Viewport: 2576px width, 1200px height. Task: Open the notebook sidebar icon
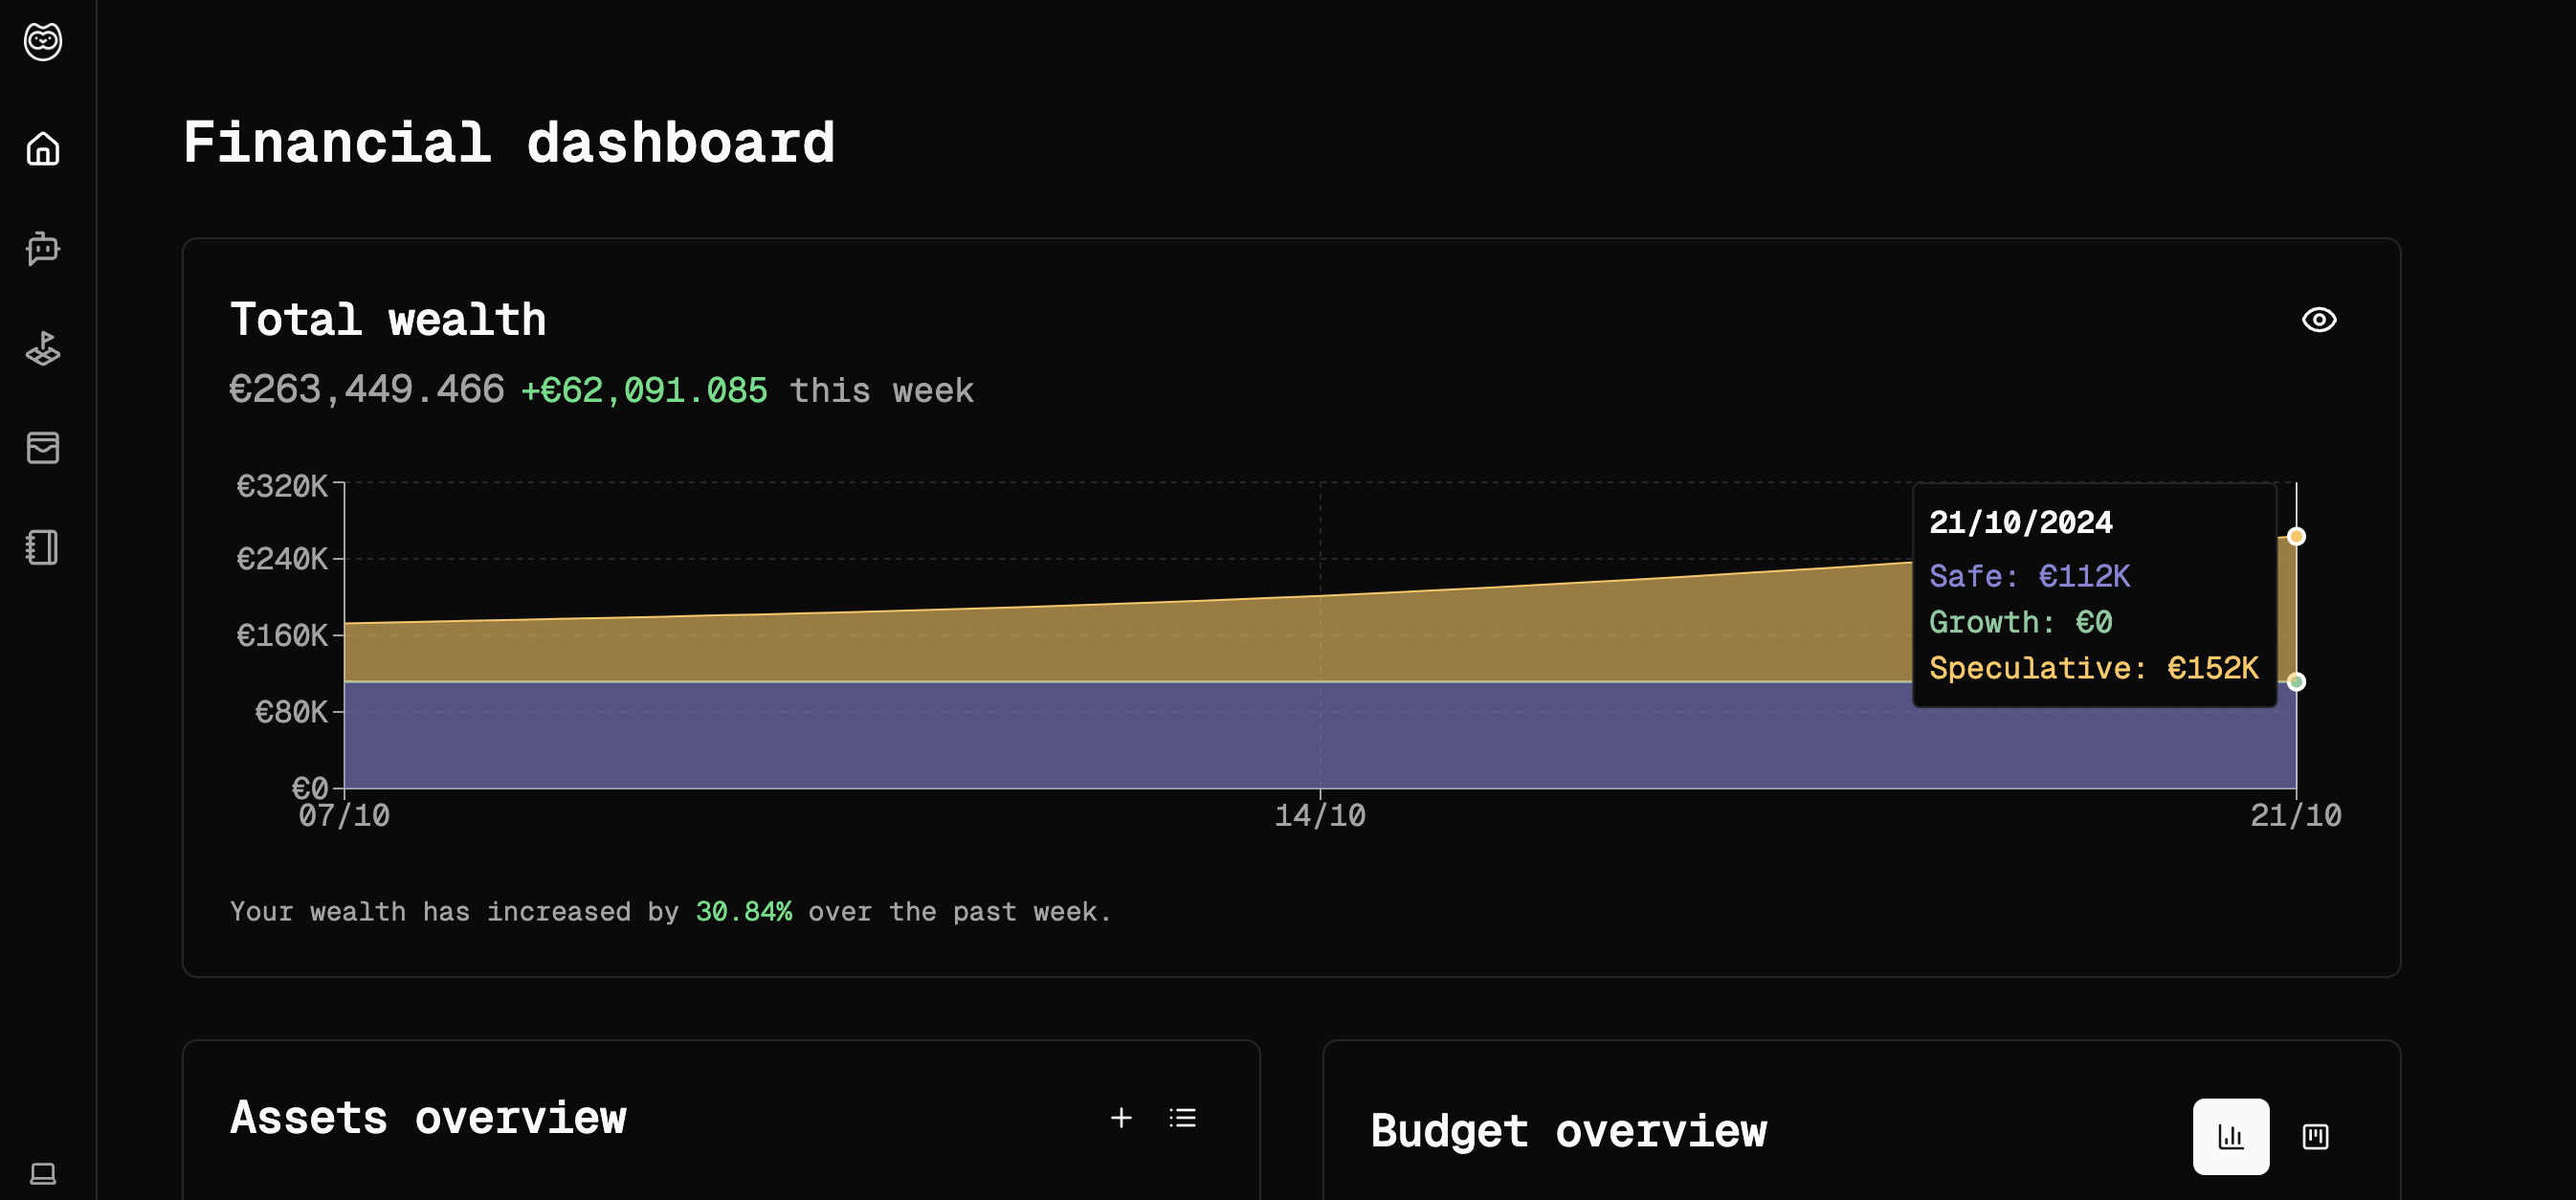coord(43,547)
